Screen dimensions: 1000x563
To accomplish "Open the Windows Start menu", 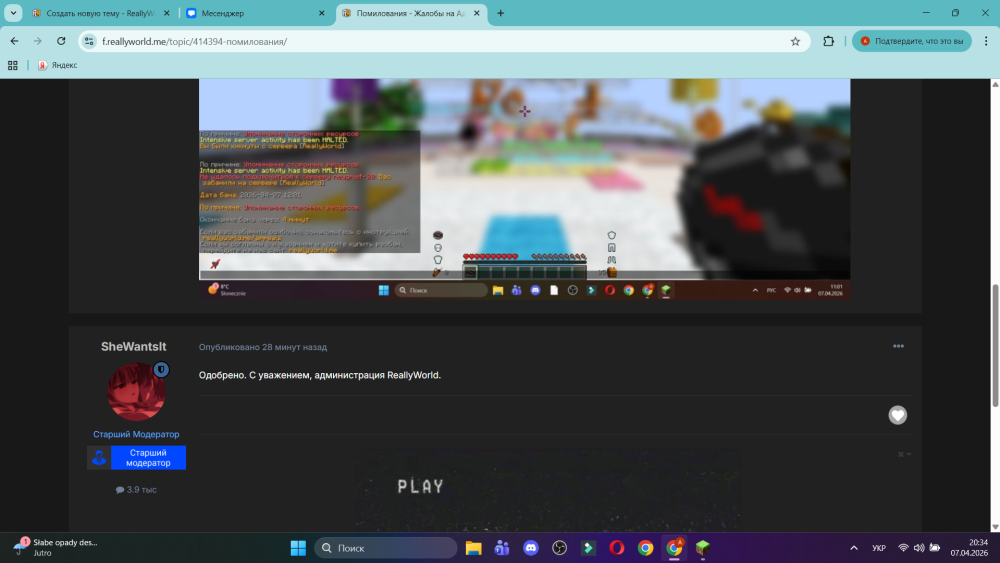I will (x=298, y=548).
